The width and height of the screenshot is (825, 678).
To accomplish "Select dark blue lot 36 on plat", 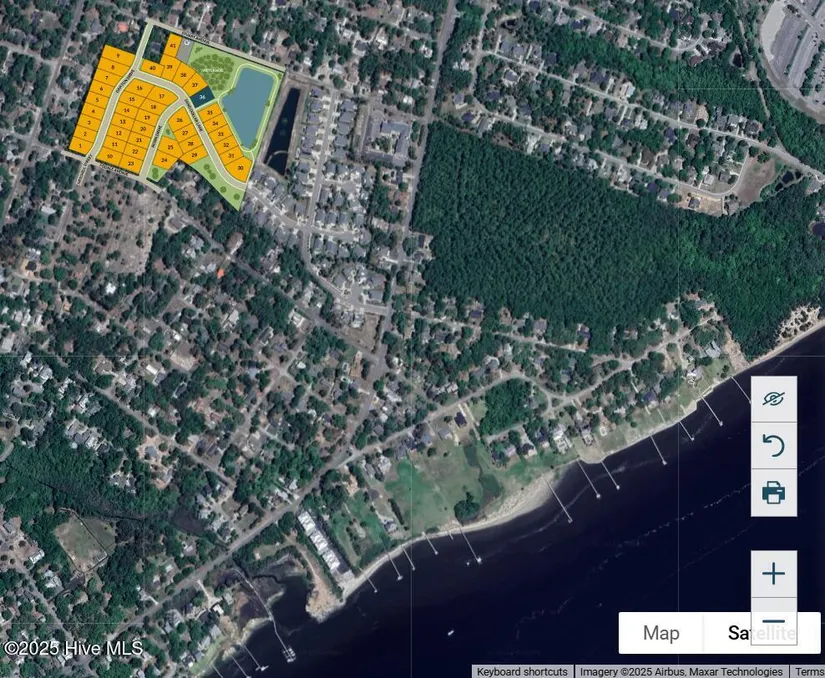I will pyautogui.click(x=203, y=97).
